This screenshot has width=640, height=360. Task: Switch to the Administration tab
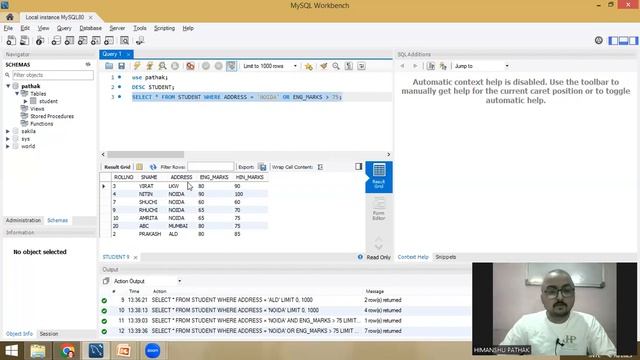click(x=23, y=220)
